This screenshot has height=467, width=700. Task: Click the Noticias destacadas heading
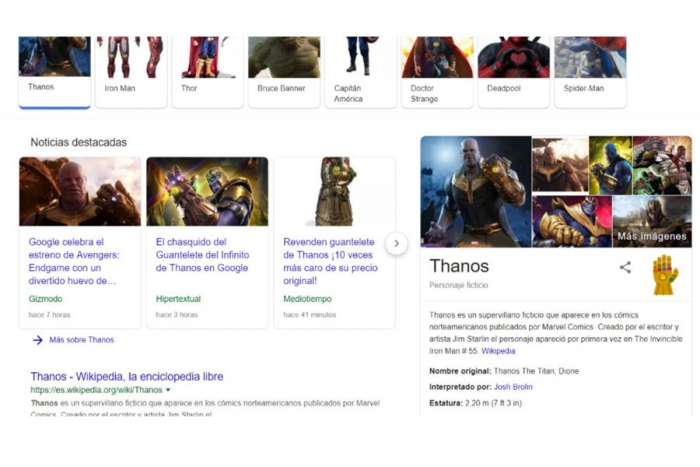(x=79, y=142)
